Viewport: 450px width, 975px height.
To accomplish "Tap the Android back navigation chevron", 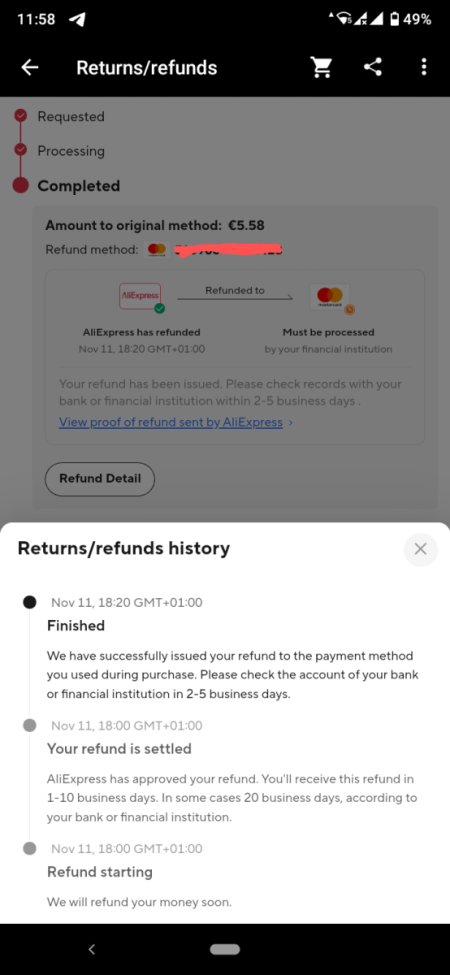I will [92, 949].
